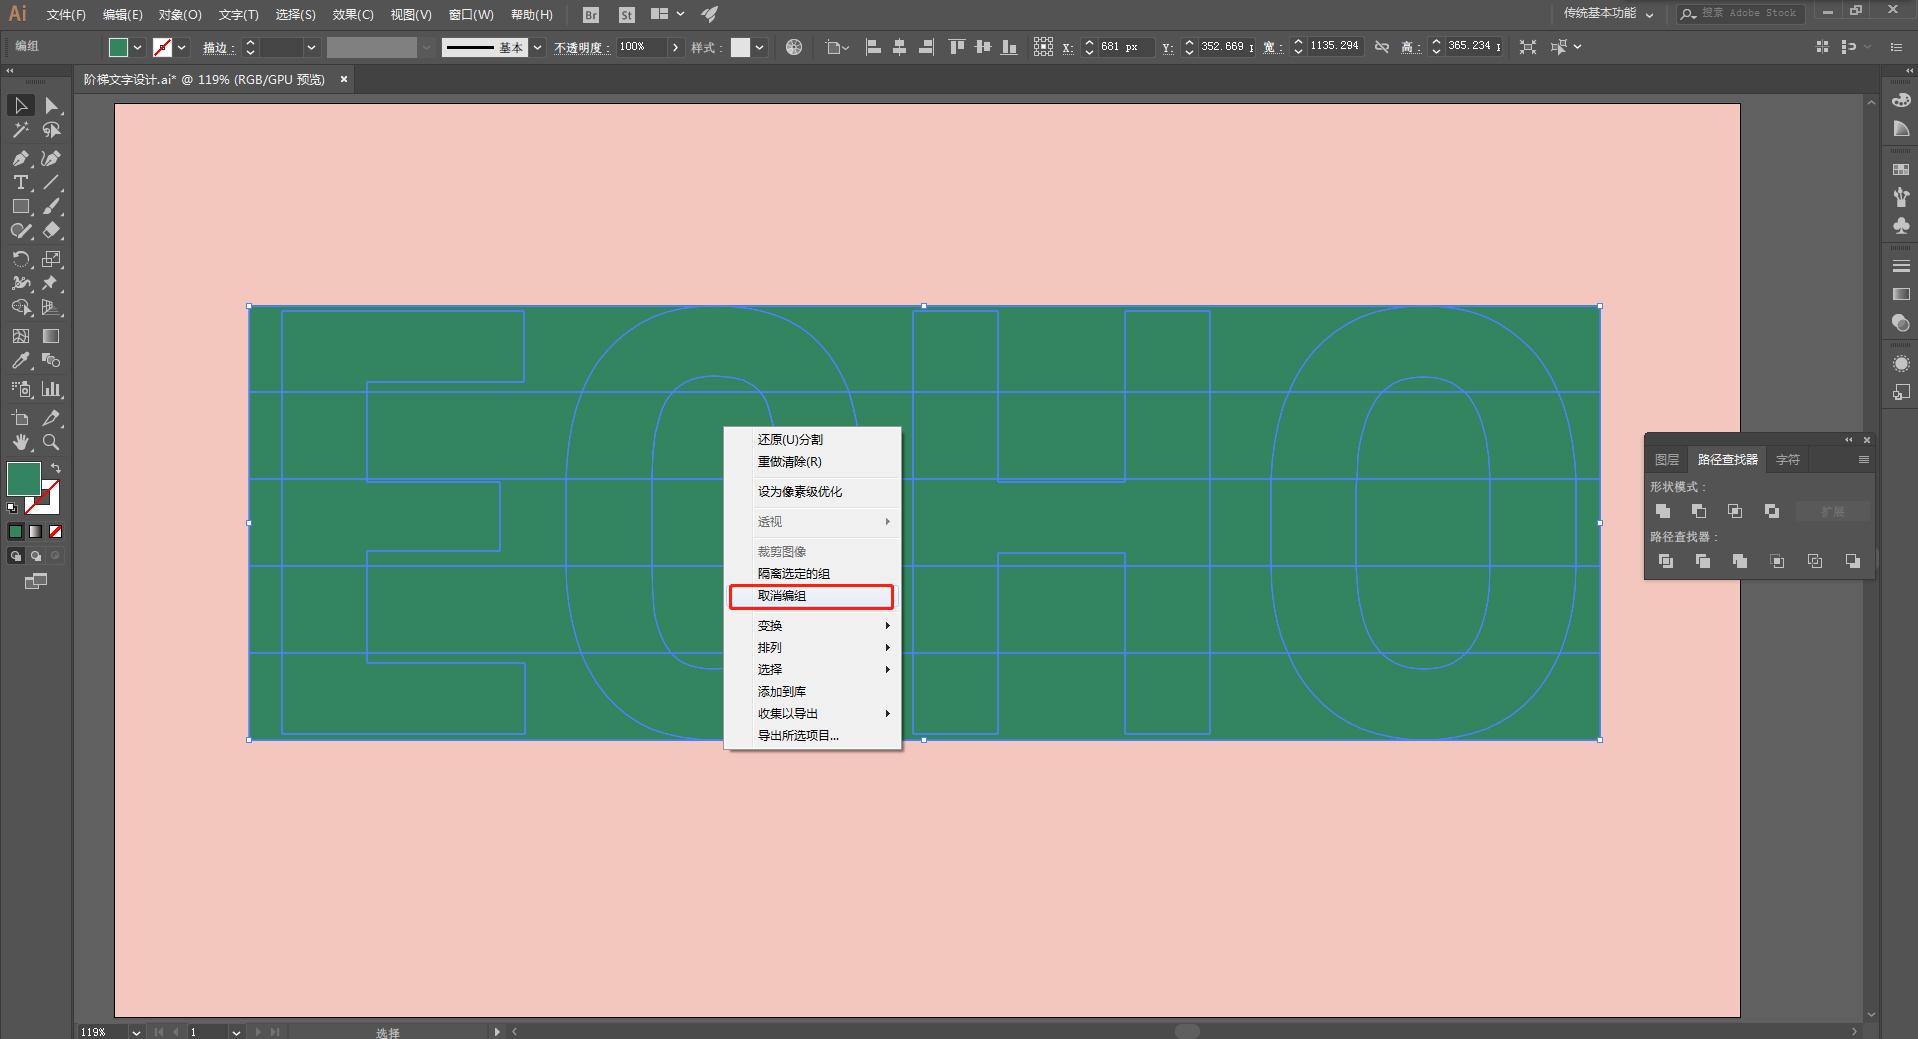
Task: Set paint mode to Gradient
Action: pos(36,532)
